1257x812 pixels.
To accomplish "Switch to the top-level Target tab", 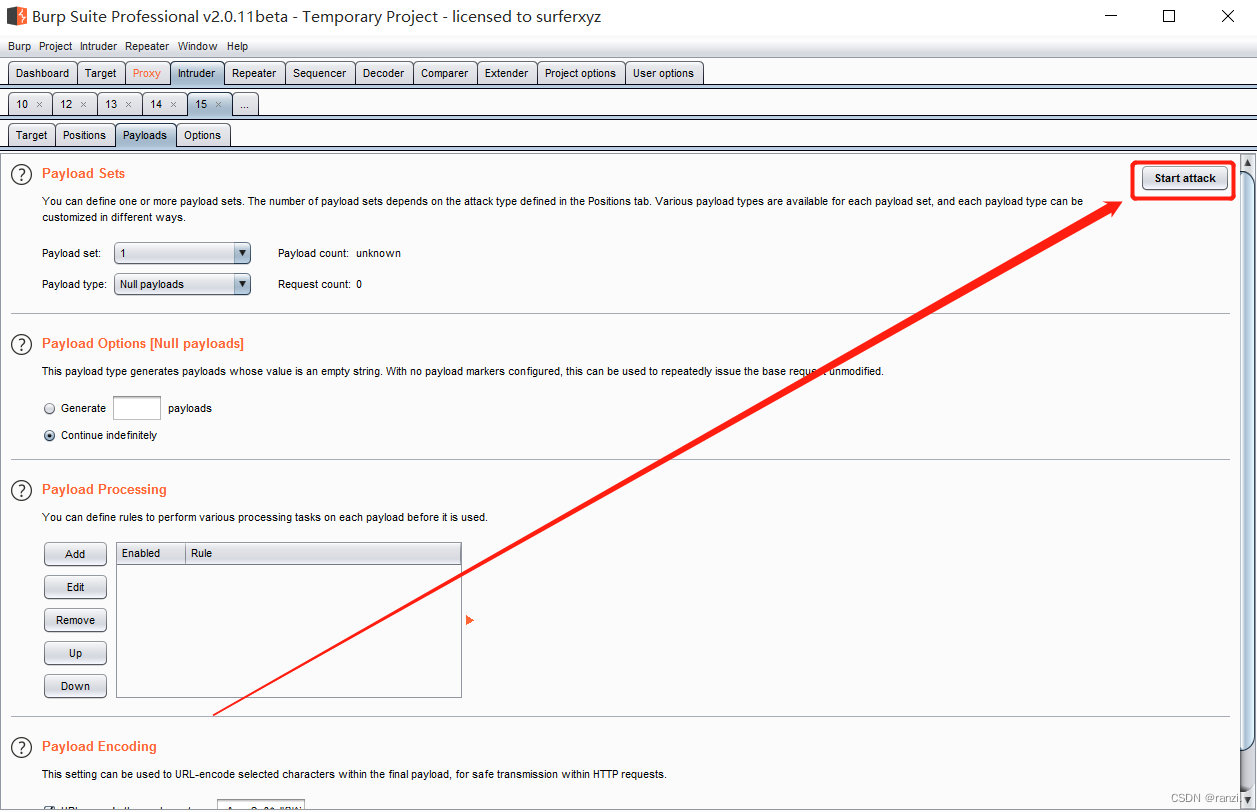I will 101,73.
